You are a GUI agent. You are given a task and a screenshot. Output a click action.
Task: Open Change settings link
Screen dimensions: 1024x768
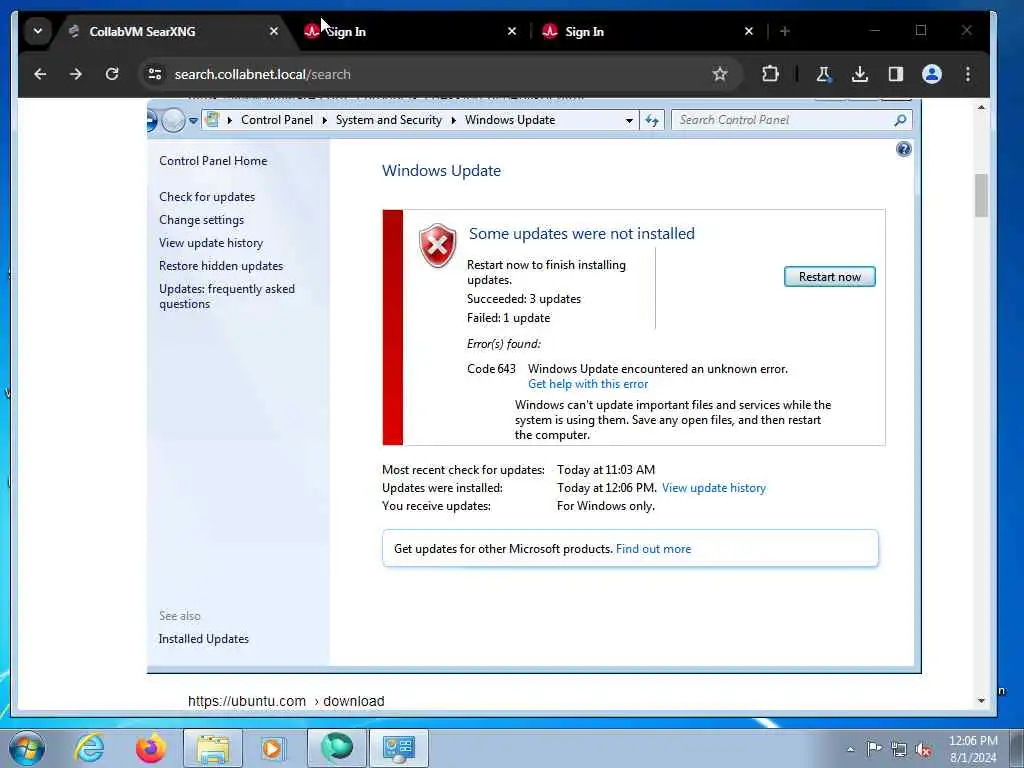(201, 220)
